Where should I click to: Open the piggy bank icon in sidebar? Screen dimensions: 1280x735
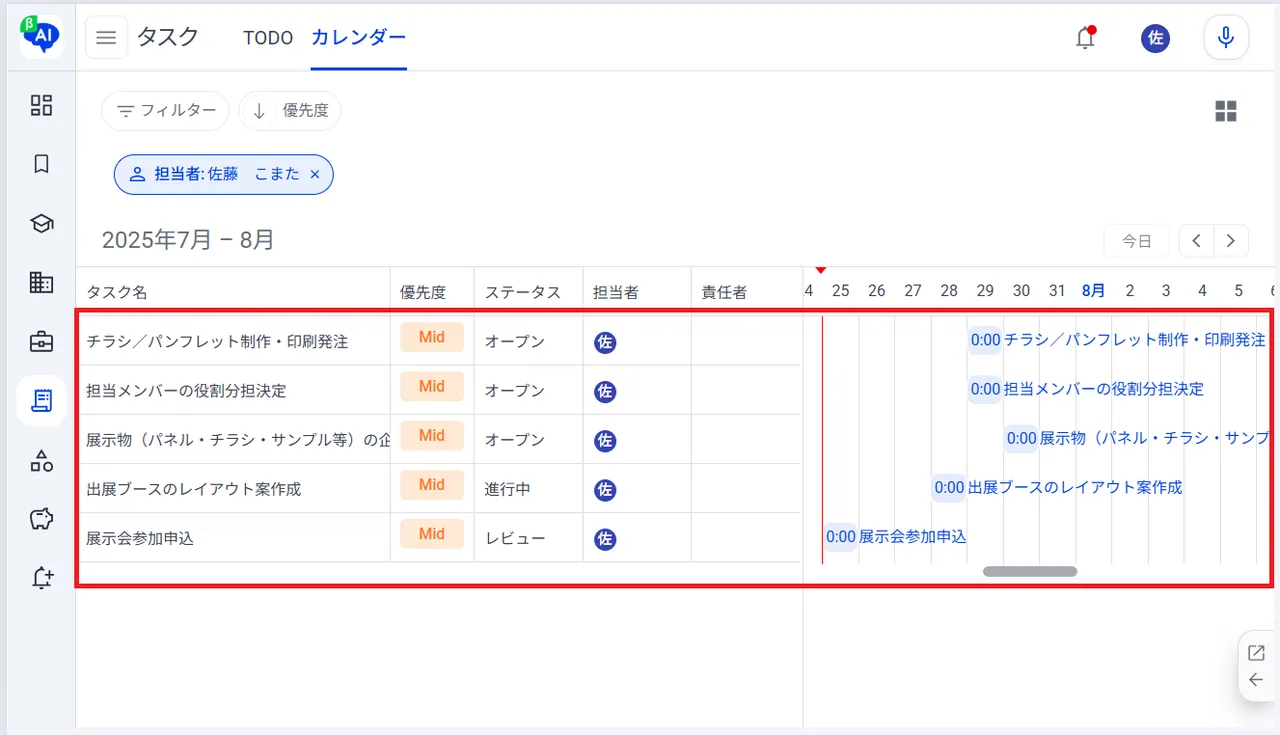pyautogui.click(x=41, y=519)
